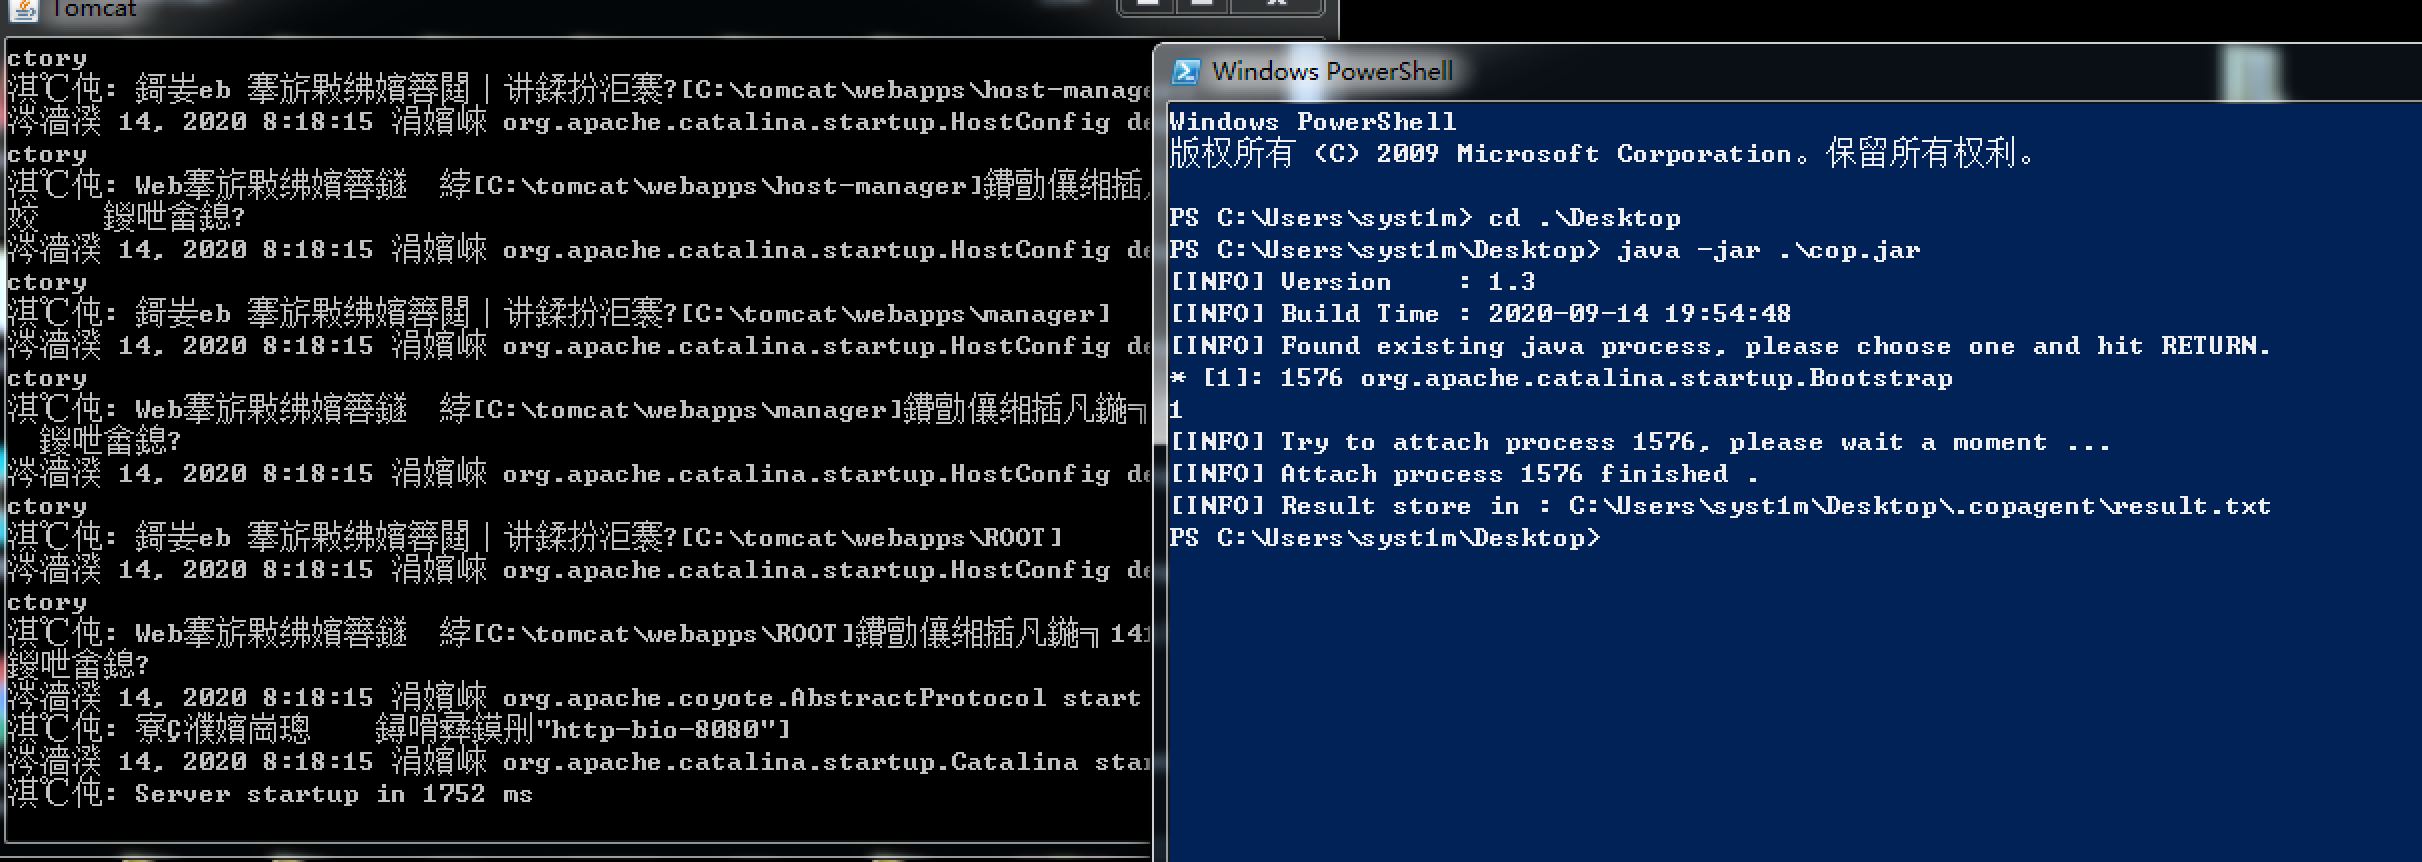Click the result.txt path in PowerShell output
2422x862 pixels.
pos(1919,506)
